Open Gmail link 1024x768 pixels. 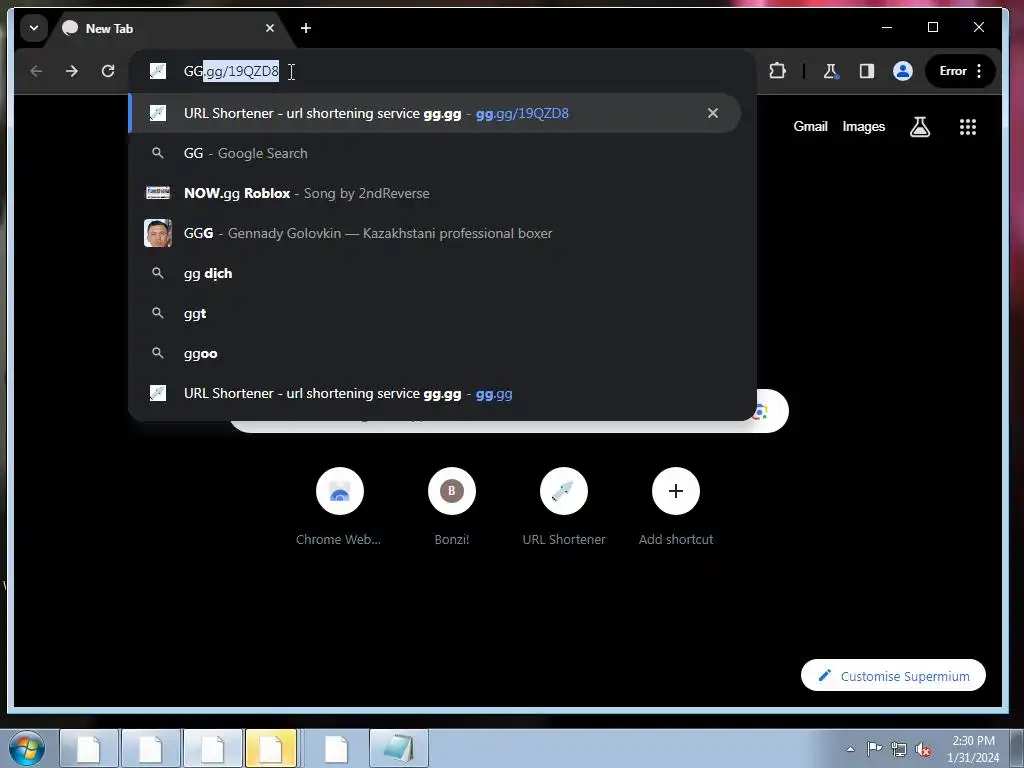810,127
